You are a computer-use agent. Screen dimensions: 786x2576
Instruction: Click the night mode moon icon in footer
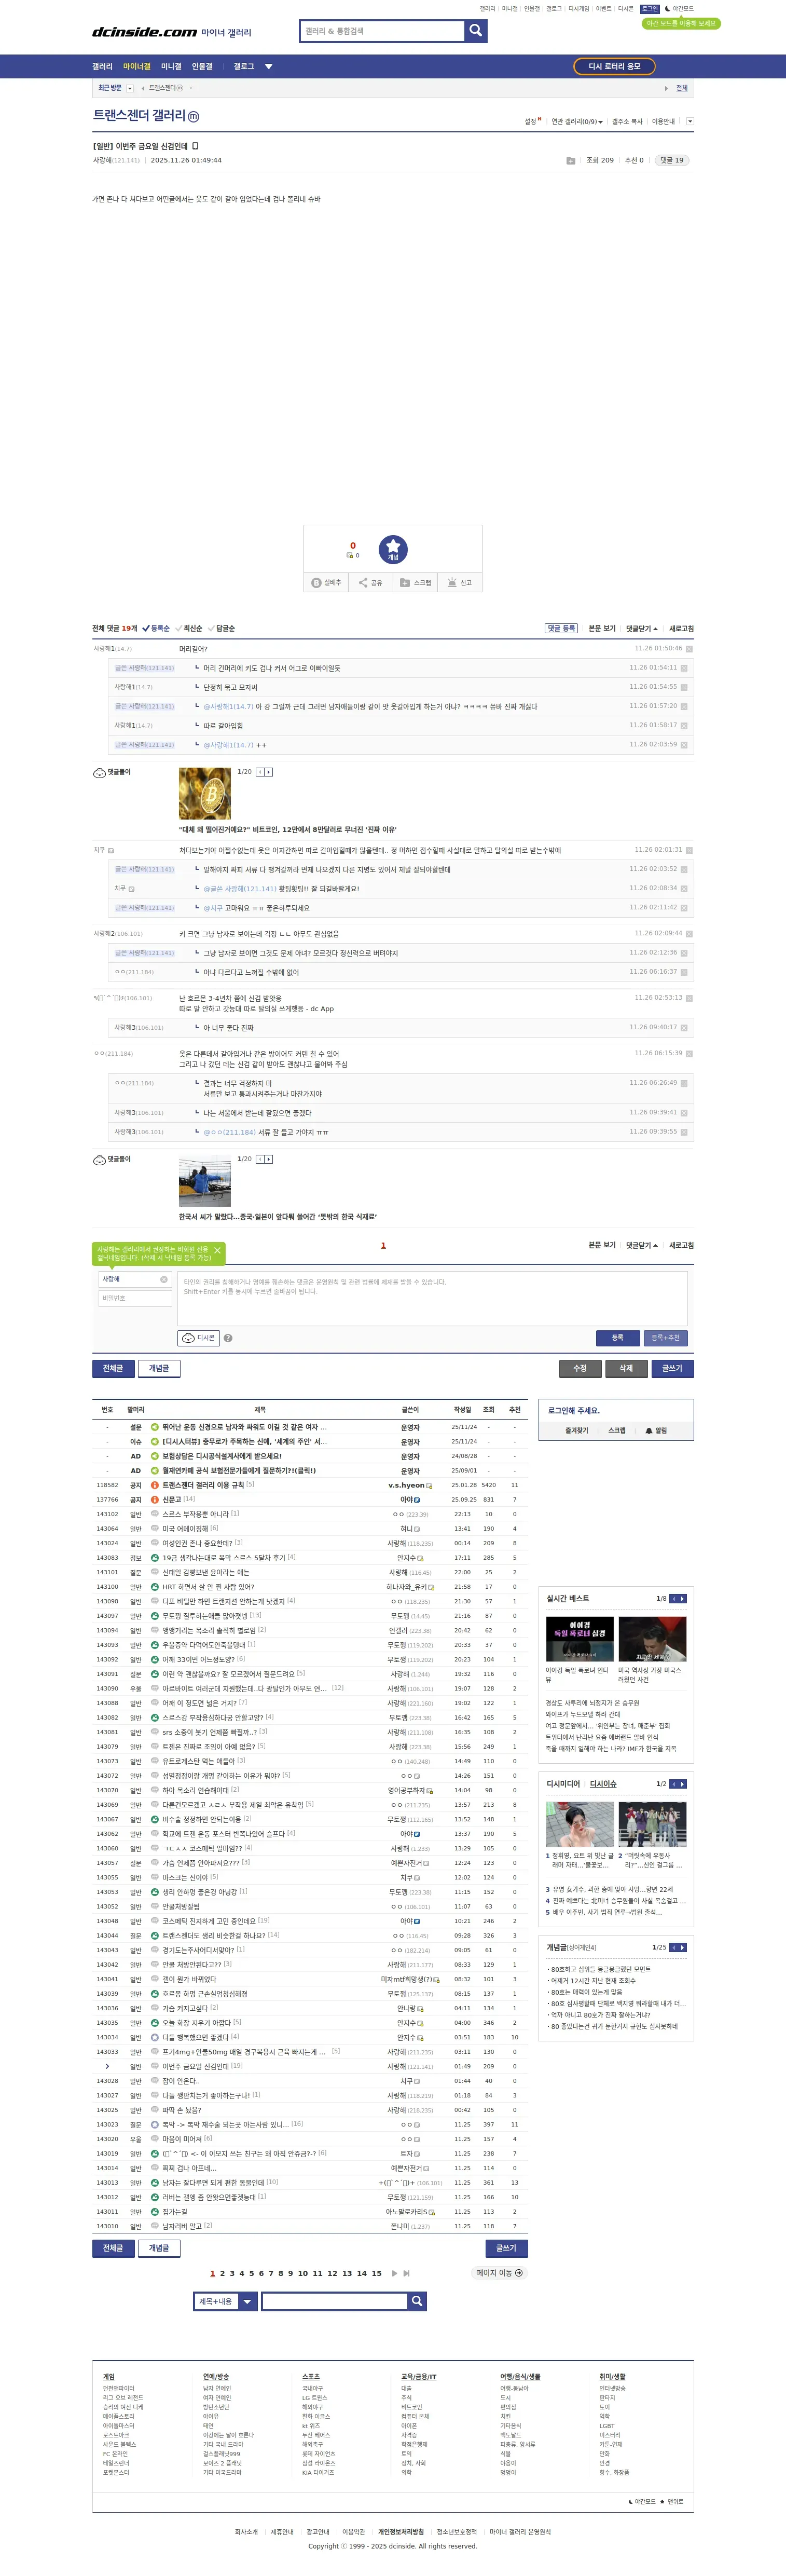pyautogui.click(x=631, y=2501)
